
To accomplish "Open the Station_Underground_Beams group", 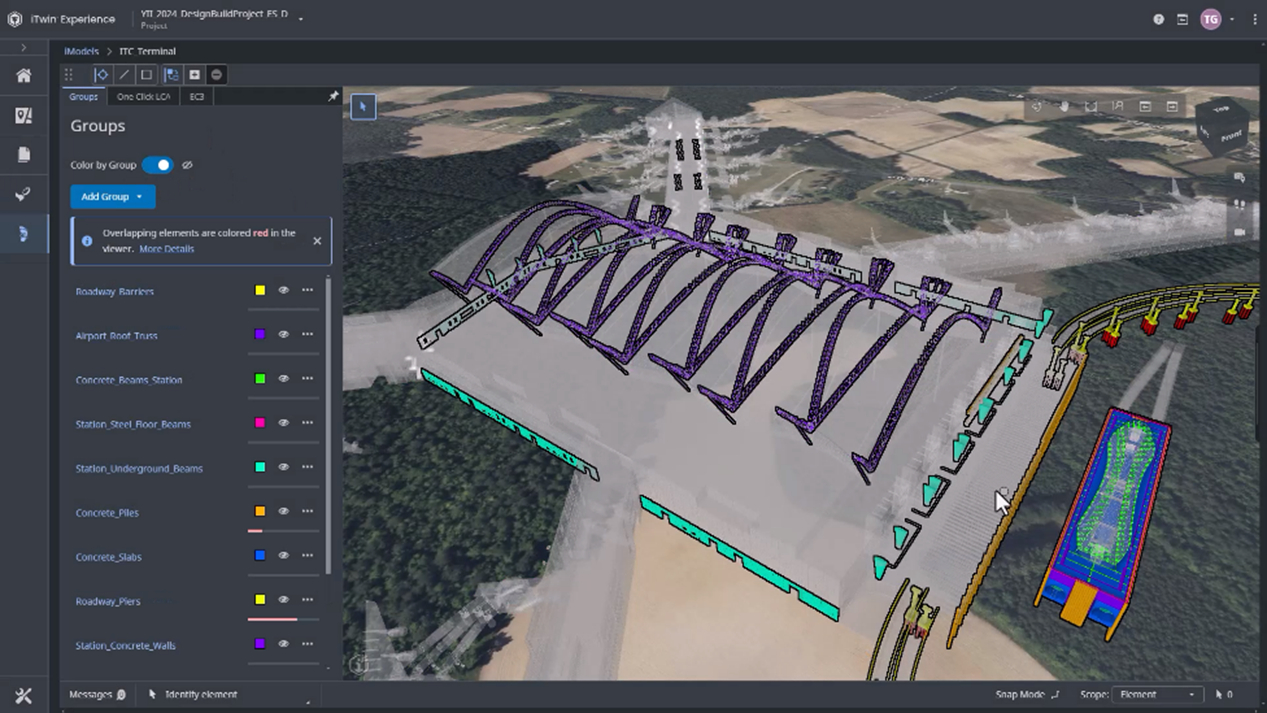I will [x=139, y=468].
